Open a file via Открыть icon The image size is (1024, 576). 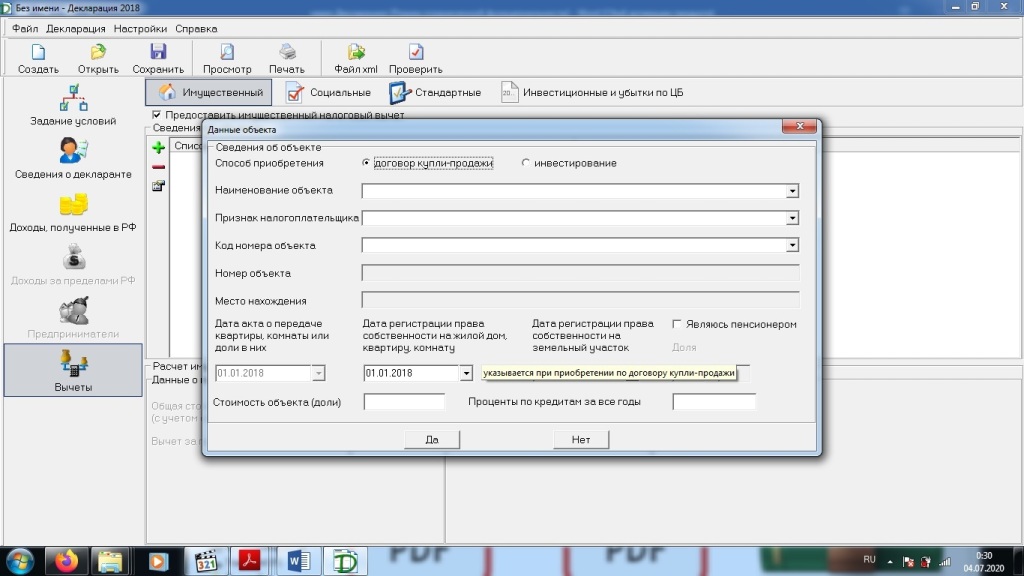click(x=98, y=53)
